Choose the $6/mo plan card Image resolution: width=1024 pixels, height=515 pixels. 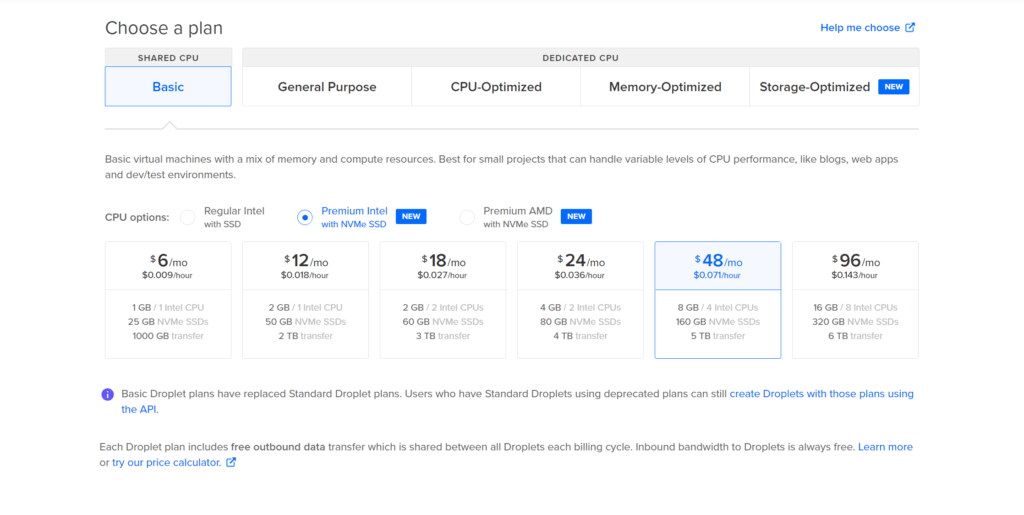pyautogui.click(x=168, y=299)
